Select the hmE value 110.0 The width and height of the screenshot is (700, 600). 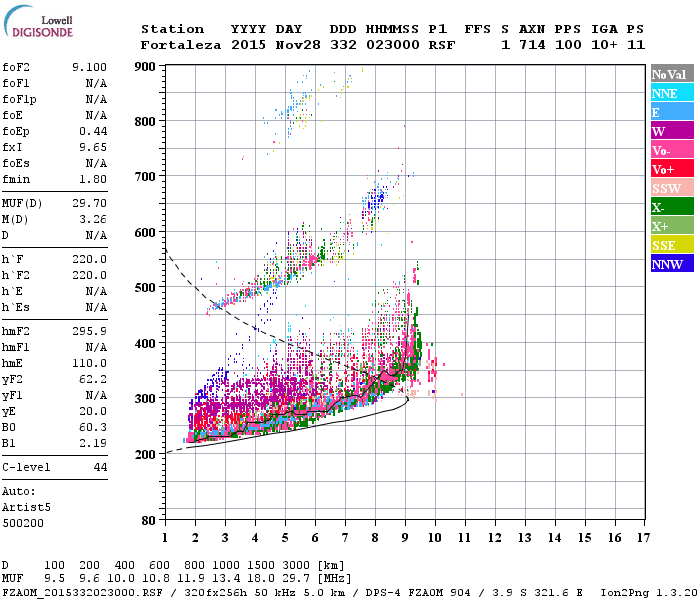[89, 363]
